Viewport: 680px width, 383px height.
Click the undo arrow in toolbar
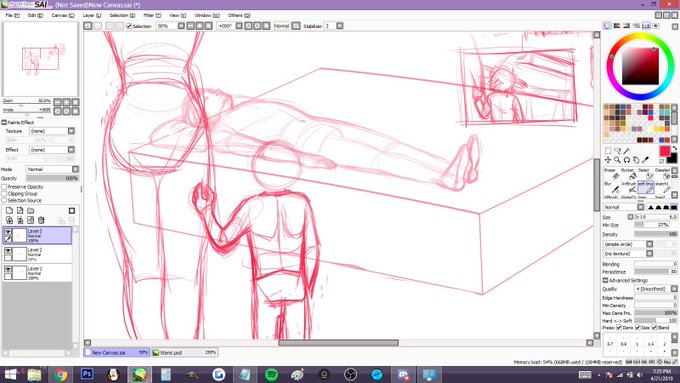tap(88, 26)
